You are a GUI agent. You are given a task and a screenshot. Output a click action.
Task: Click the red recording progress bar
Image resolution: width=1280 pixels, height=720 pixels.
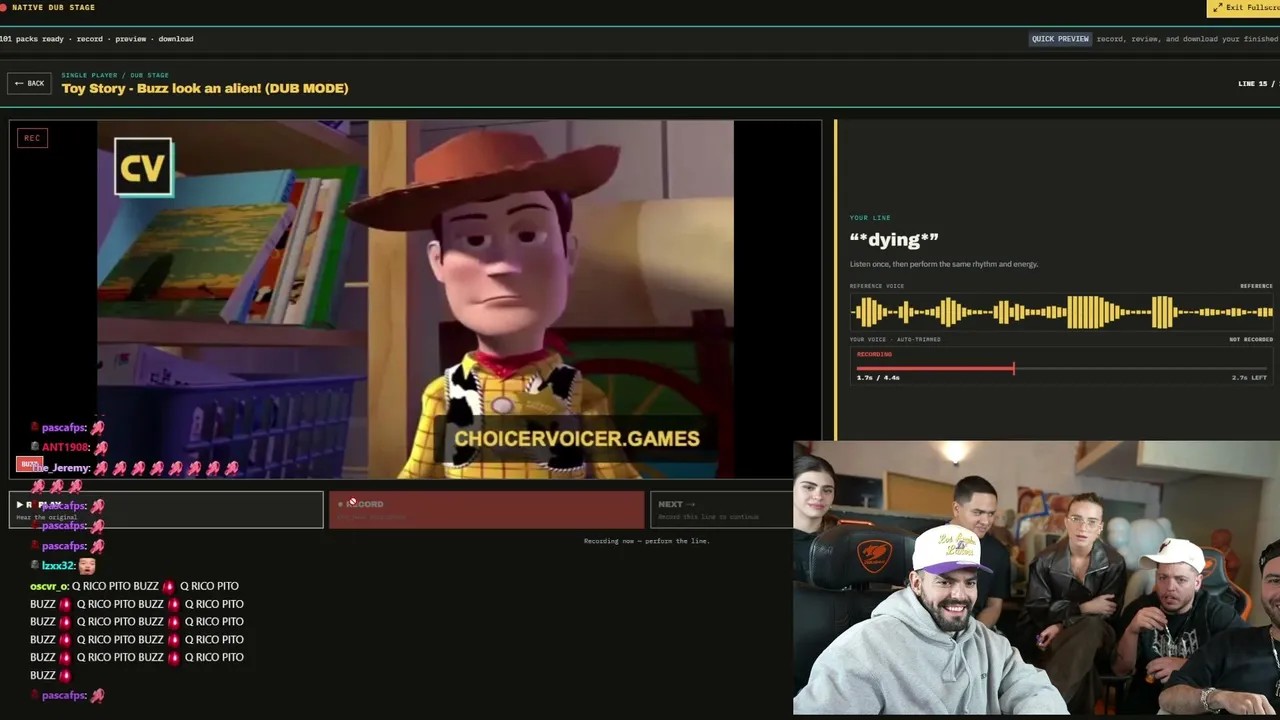pyautogui.click(x=1061, y=369)
